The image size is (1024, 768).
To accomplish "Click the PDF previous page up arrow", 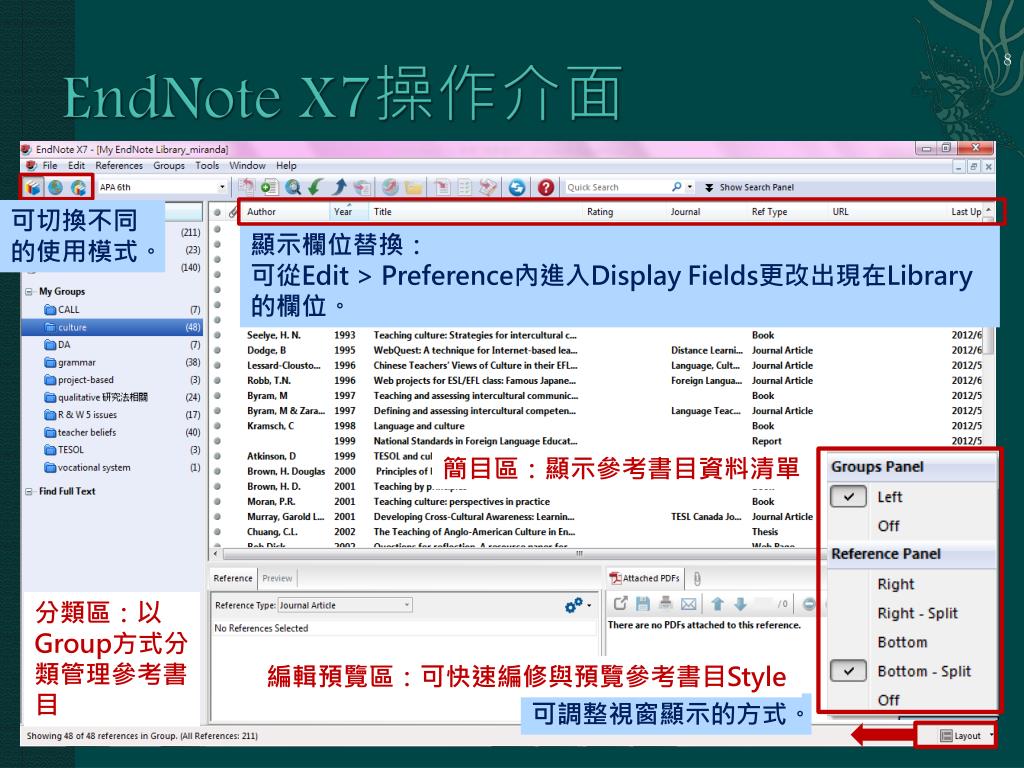I will point(717,604).
